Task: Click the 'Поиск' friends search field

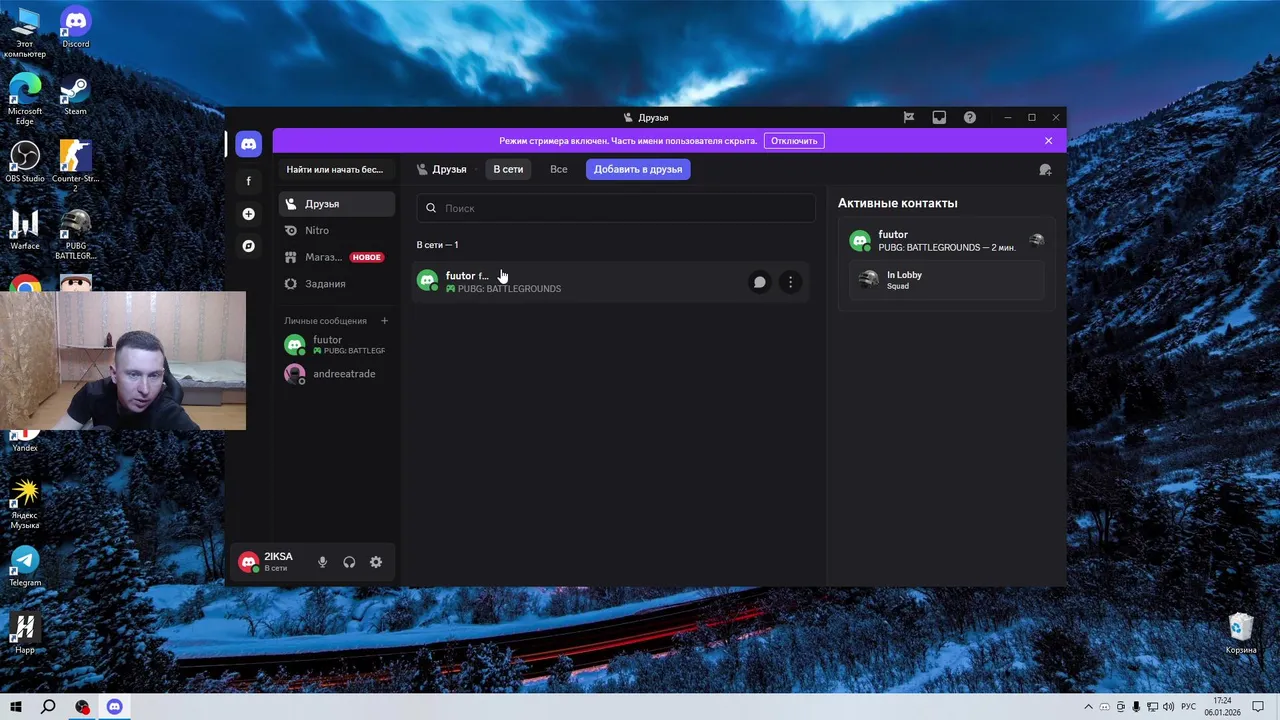Action: pyautogui.click(x=616, y=208)
